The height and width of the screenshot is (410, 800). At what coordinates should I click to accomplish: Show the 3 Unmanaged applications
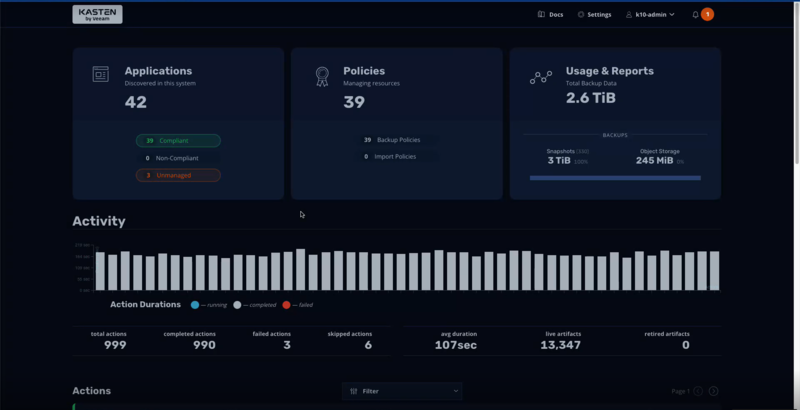pos(178,175)
